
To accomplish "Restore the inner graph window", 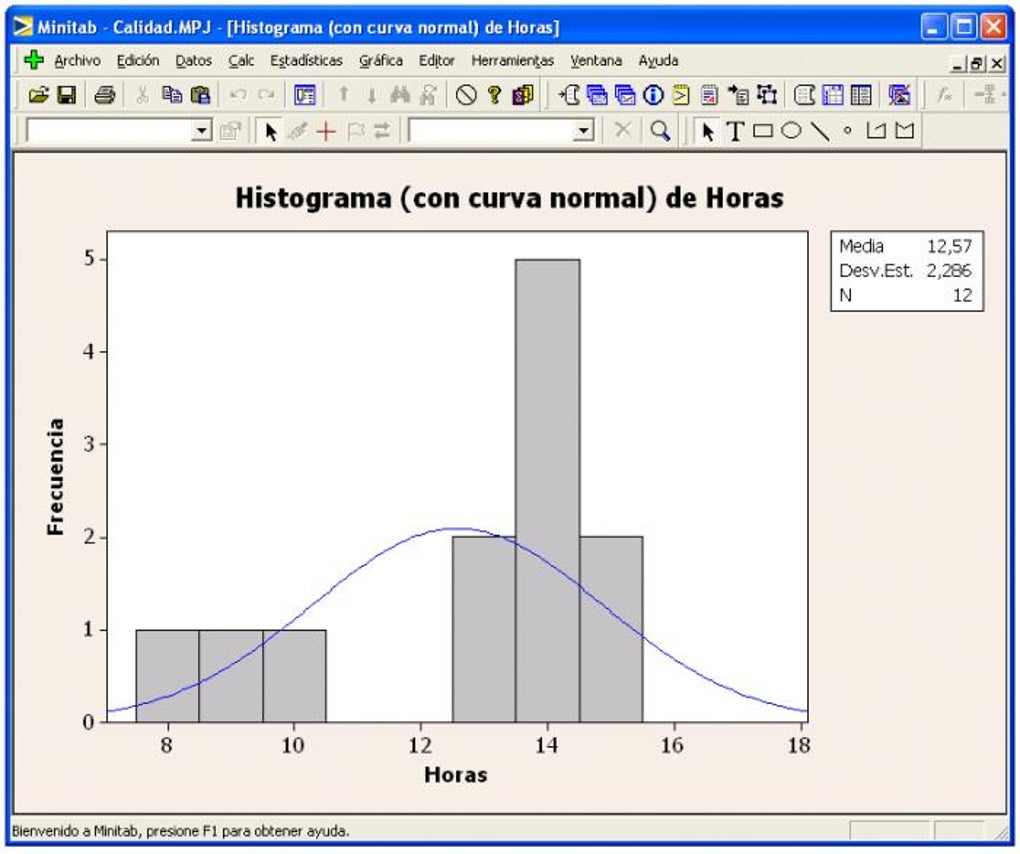I will tap(977, 64).
